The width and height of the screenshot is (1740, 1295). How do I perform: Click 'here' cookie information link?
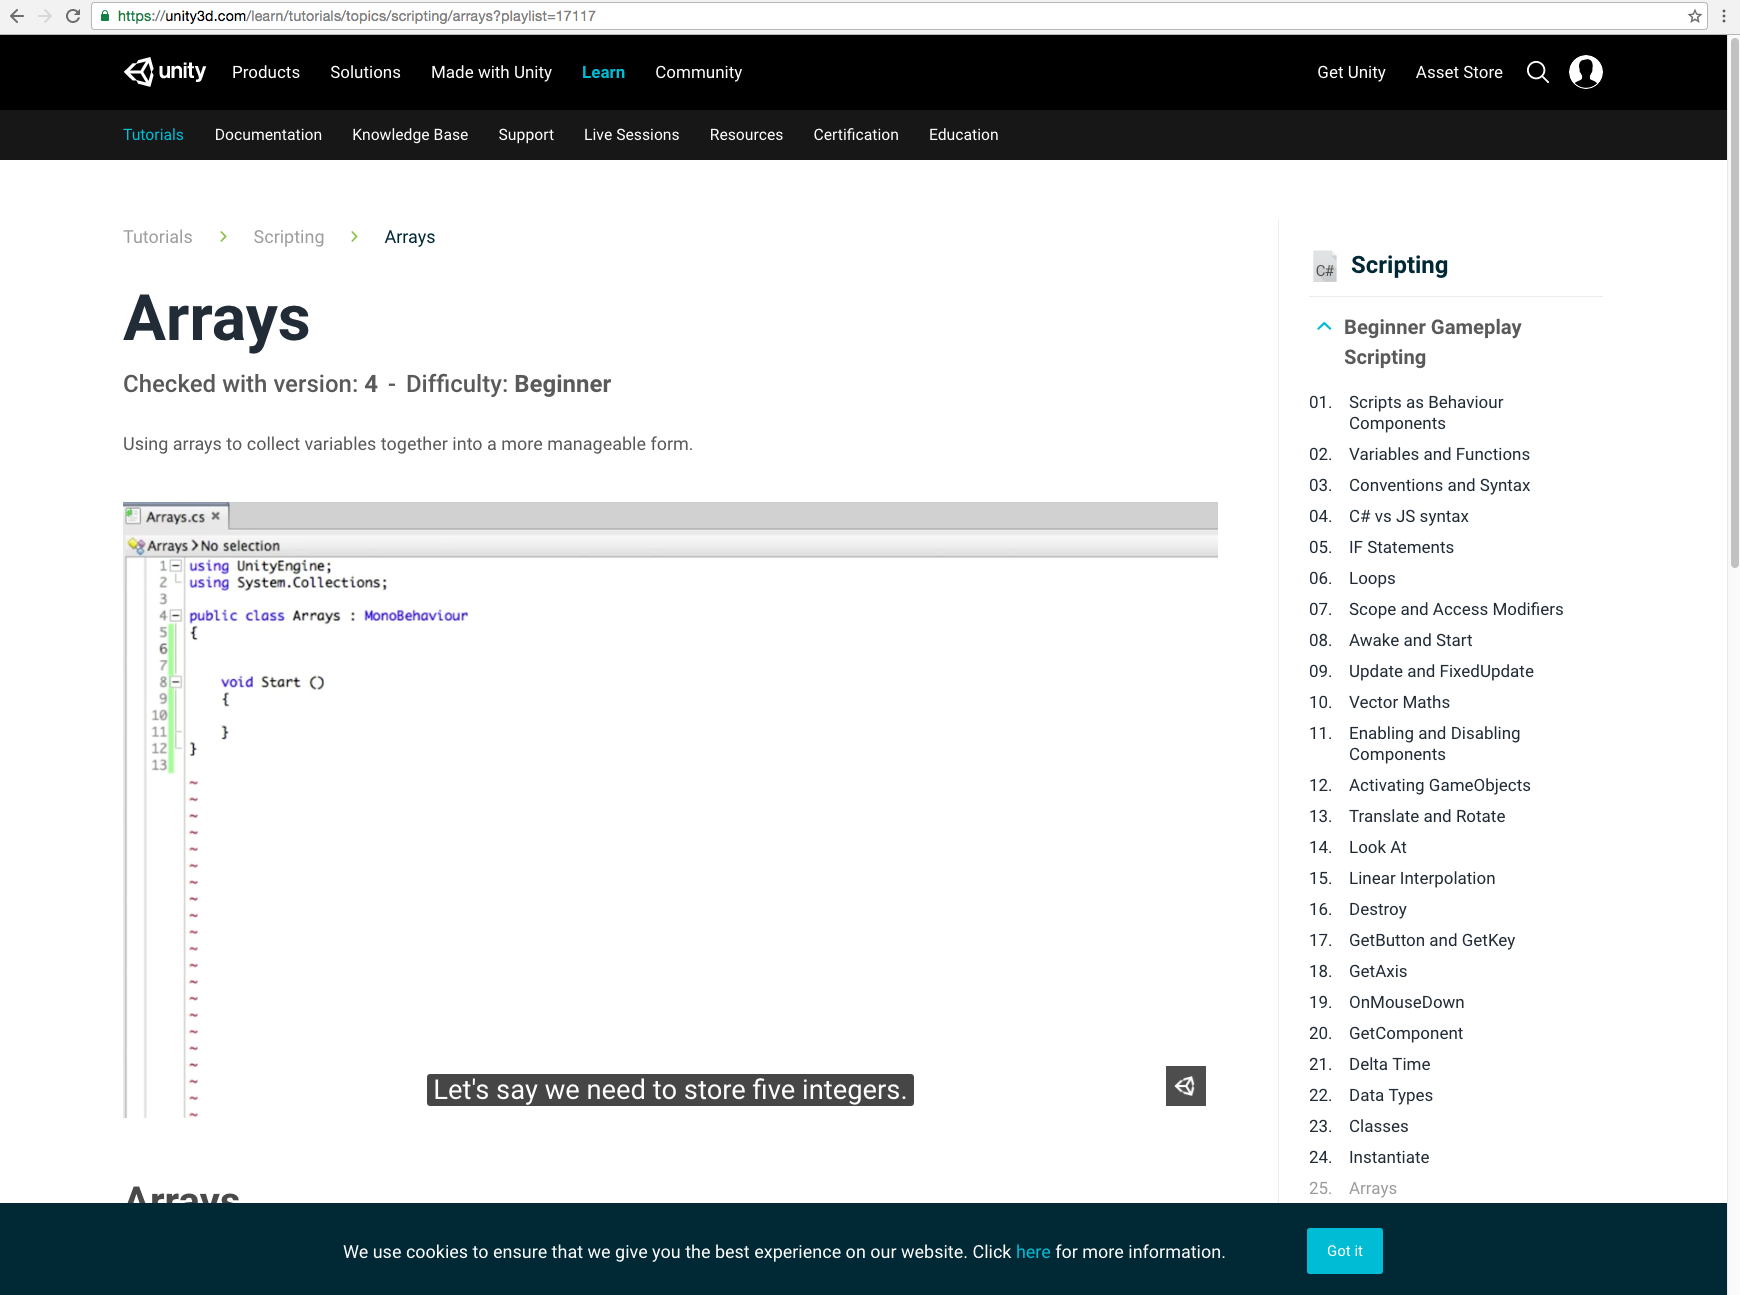pos(1033,1252)
